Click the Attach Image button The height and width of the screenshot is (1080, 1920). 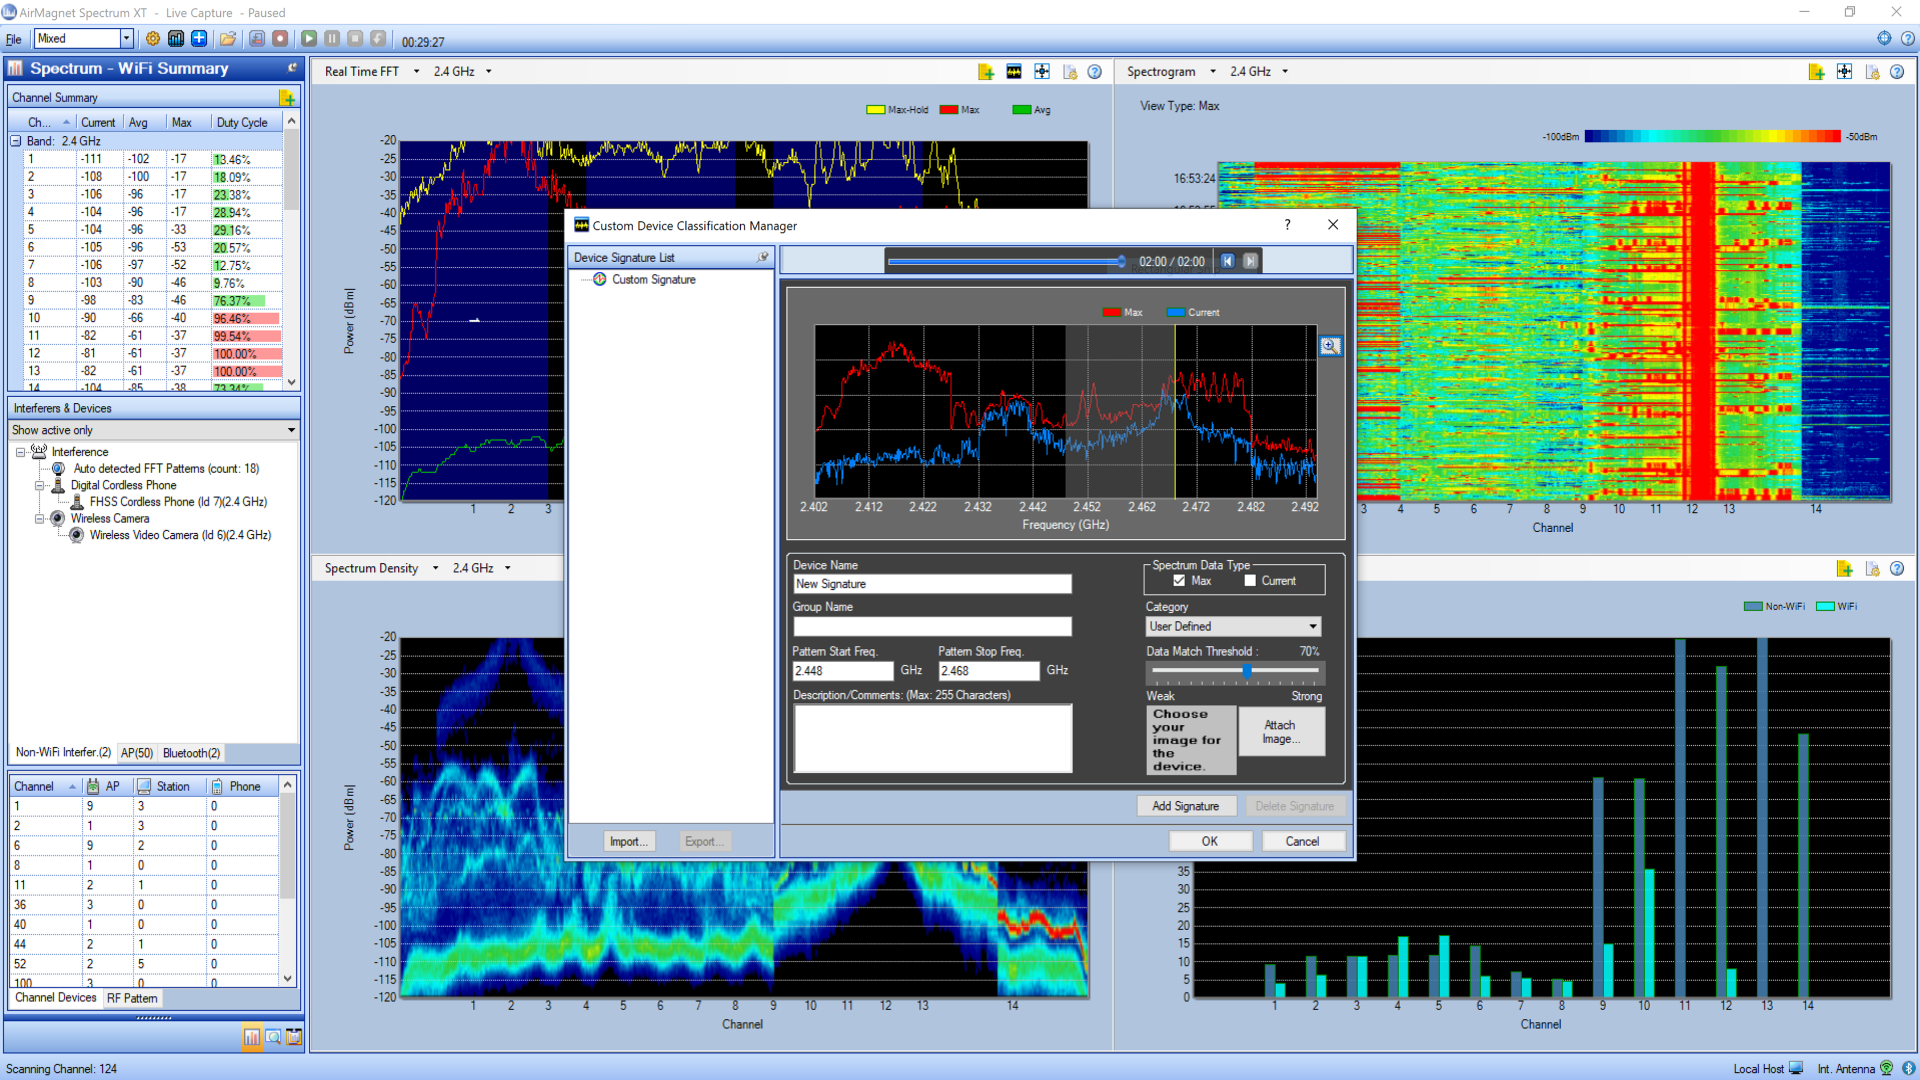pos(1281,731)
